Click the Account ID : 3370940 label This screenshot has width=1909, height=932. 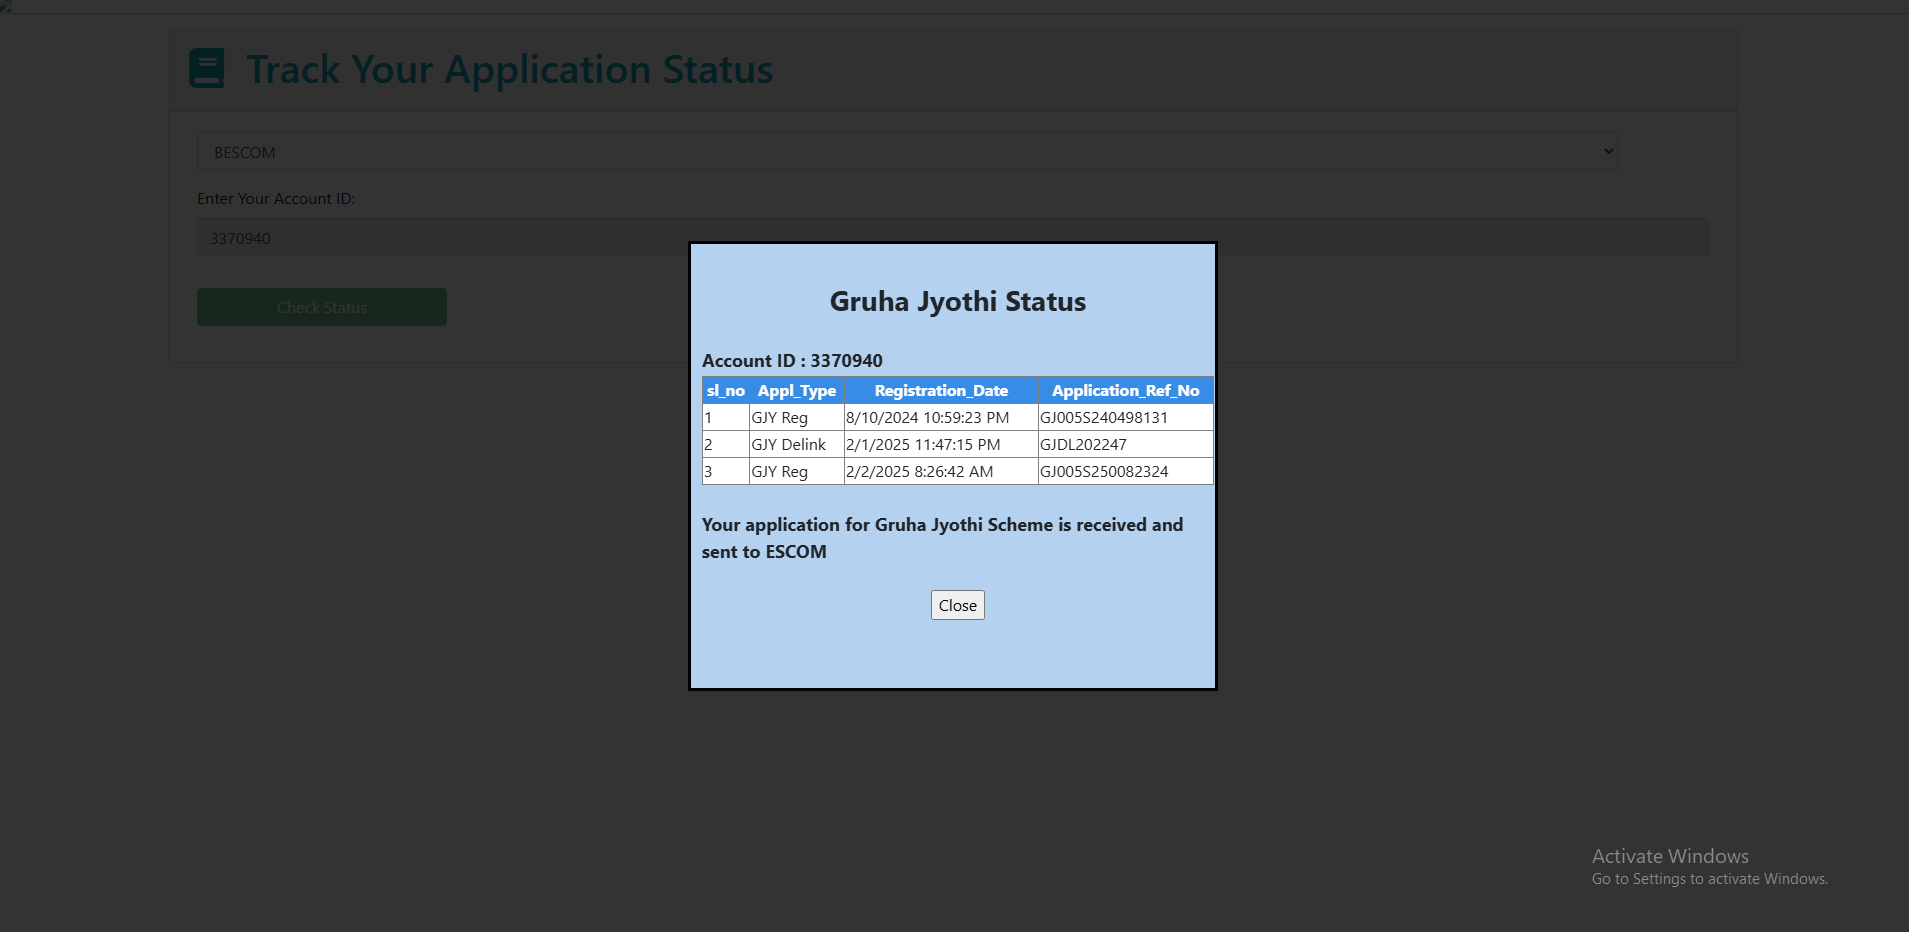tap(792, 361)
